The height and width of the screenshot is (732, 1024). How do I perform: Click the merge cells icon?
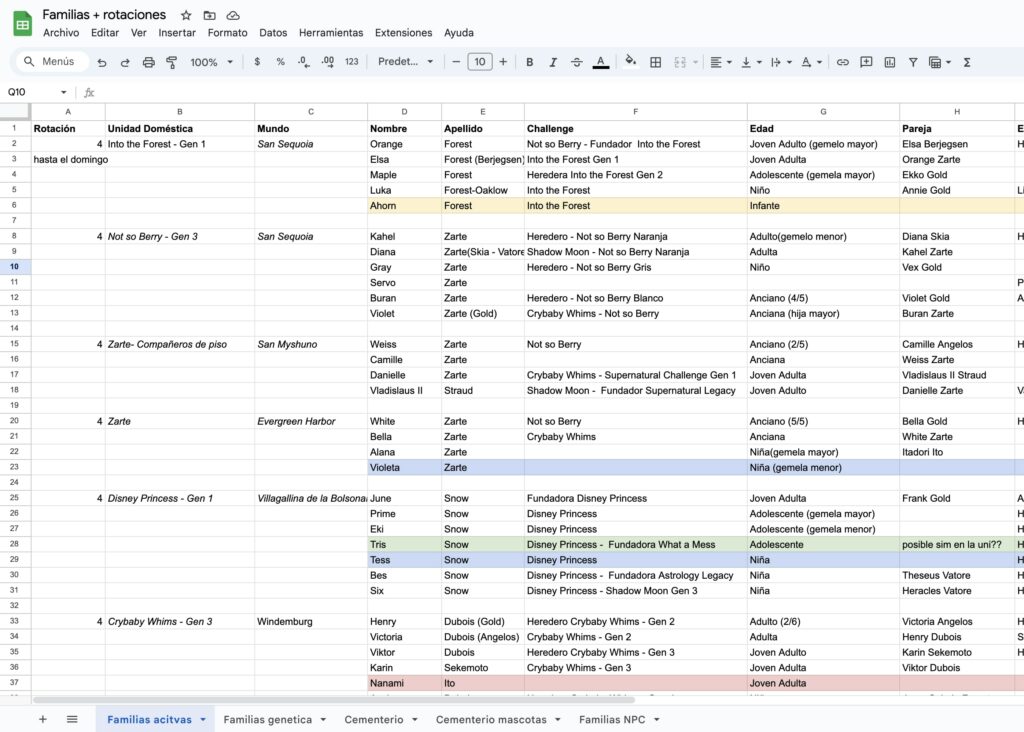(x=680, y=62)
